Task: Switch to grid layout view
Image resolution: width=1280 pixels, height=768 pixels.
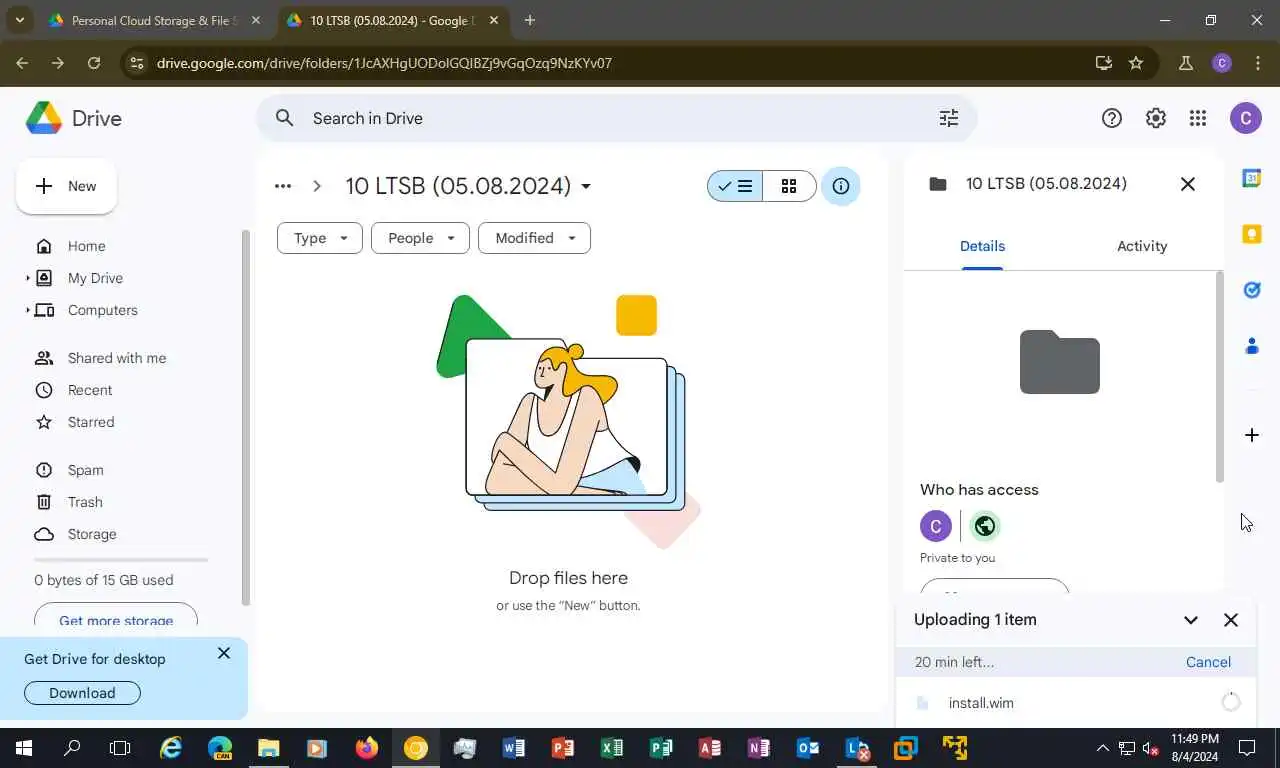Action: 789,186
